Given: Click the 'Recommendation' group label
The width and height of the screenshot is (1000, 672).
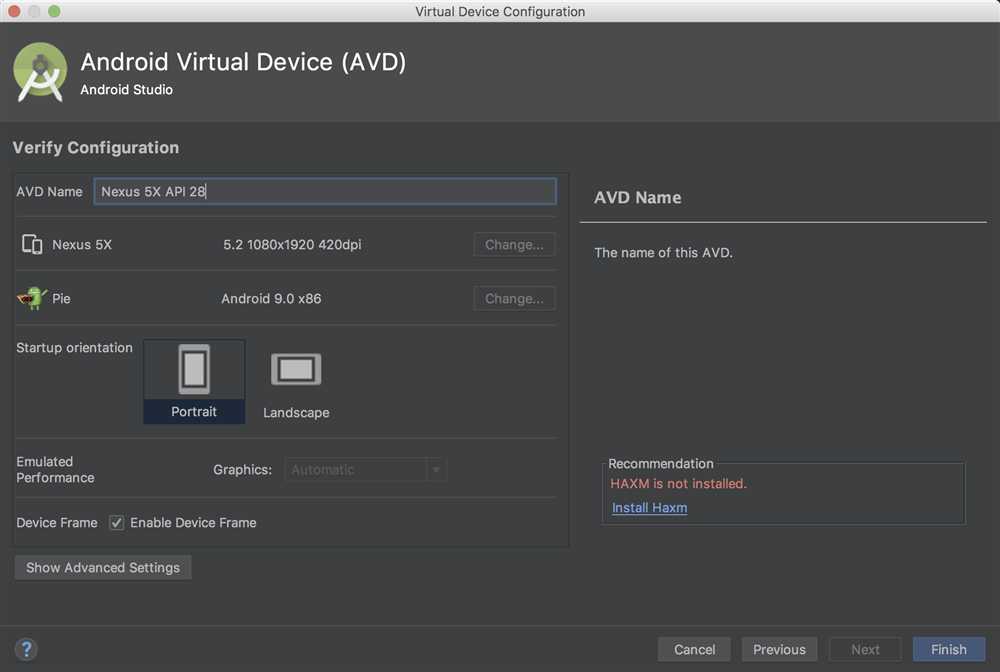Looking at the screenshot, I should click(x=661, y=464).
